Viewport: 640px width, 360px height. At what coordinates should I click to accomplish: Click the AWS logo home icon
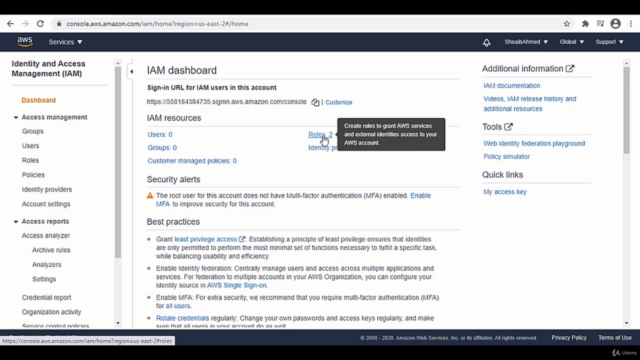point(25,42)
